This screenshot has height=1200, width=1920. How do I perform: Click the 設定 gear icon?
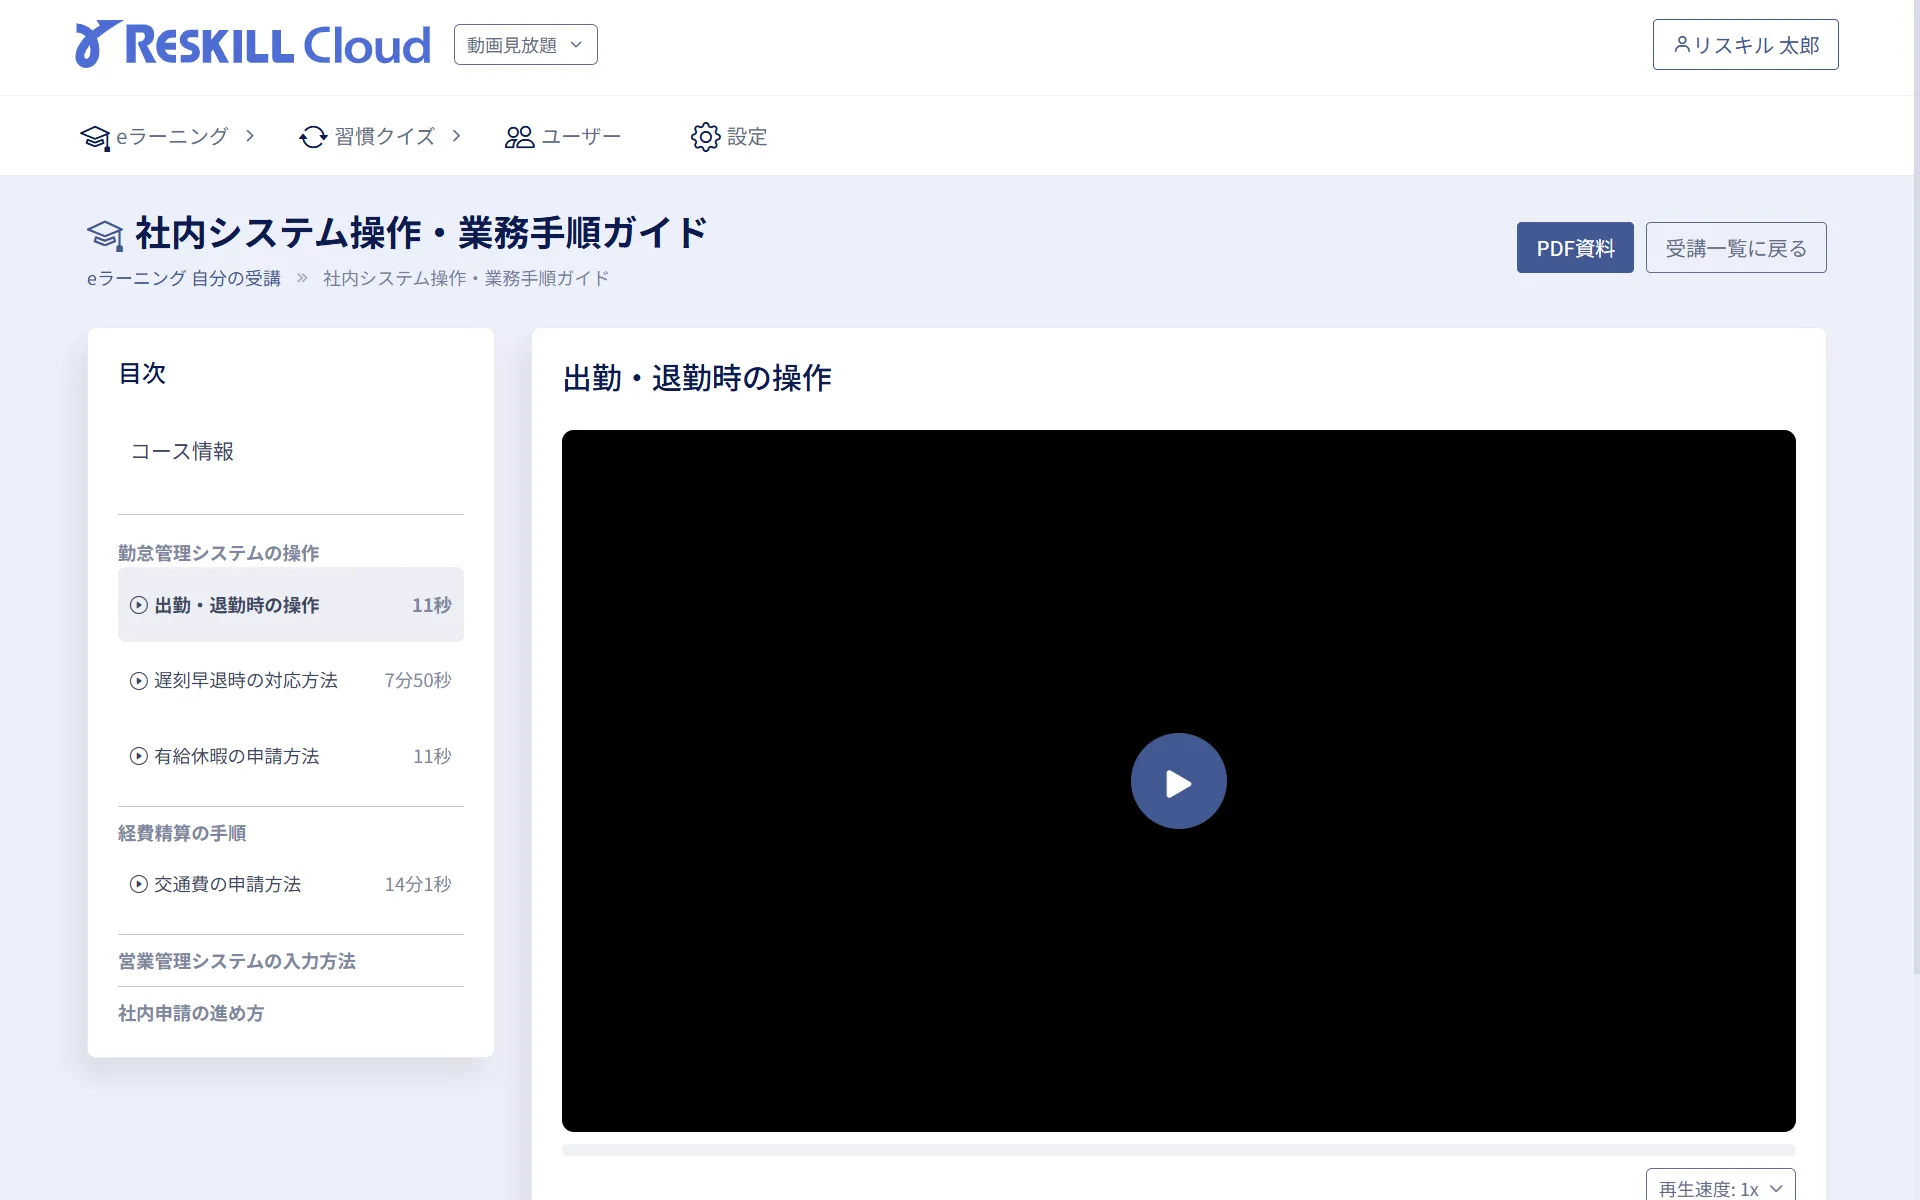[x=705, y=137]
